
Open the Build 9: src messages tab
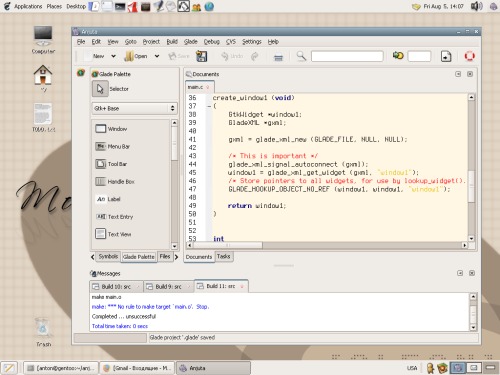(x=169, y=287)
